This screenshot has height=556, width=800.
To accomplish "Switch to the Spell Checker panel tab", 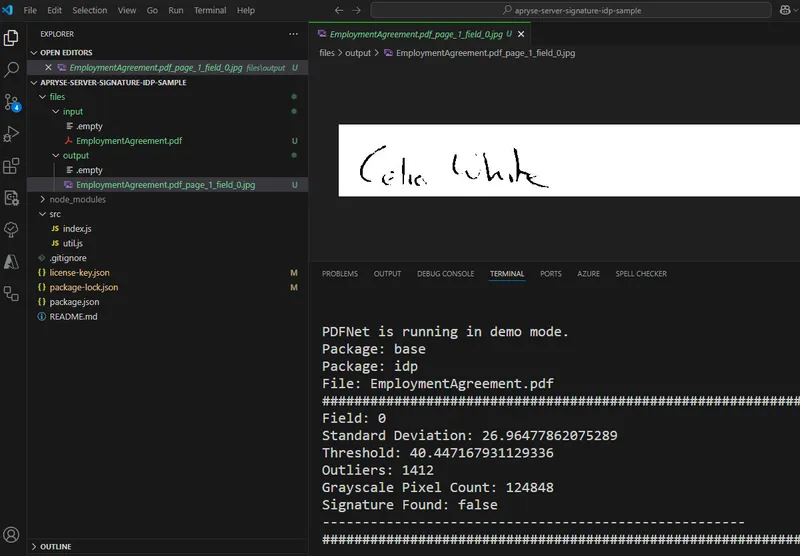I will (641, 273).
